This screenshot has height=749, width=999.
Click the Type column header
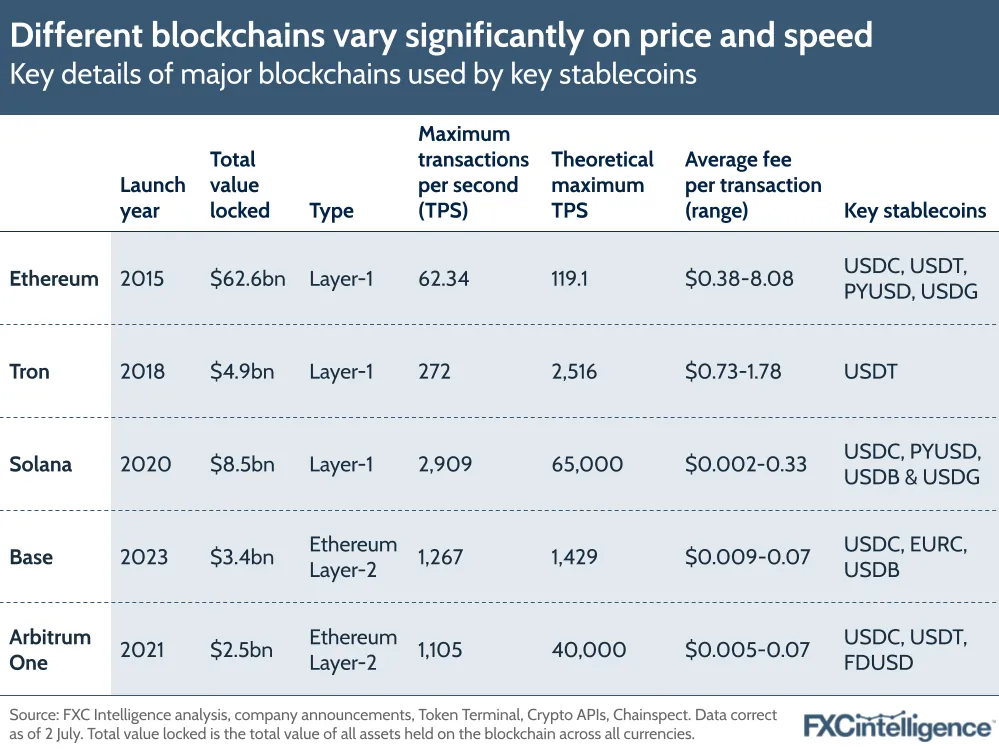[x=331, y=210]
